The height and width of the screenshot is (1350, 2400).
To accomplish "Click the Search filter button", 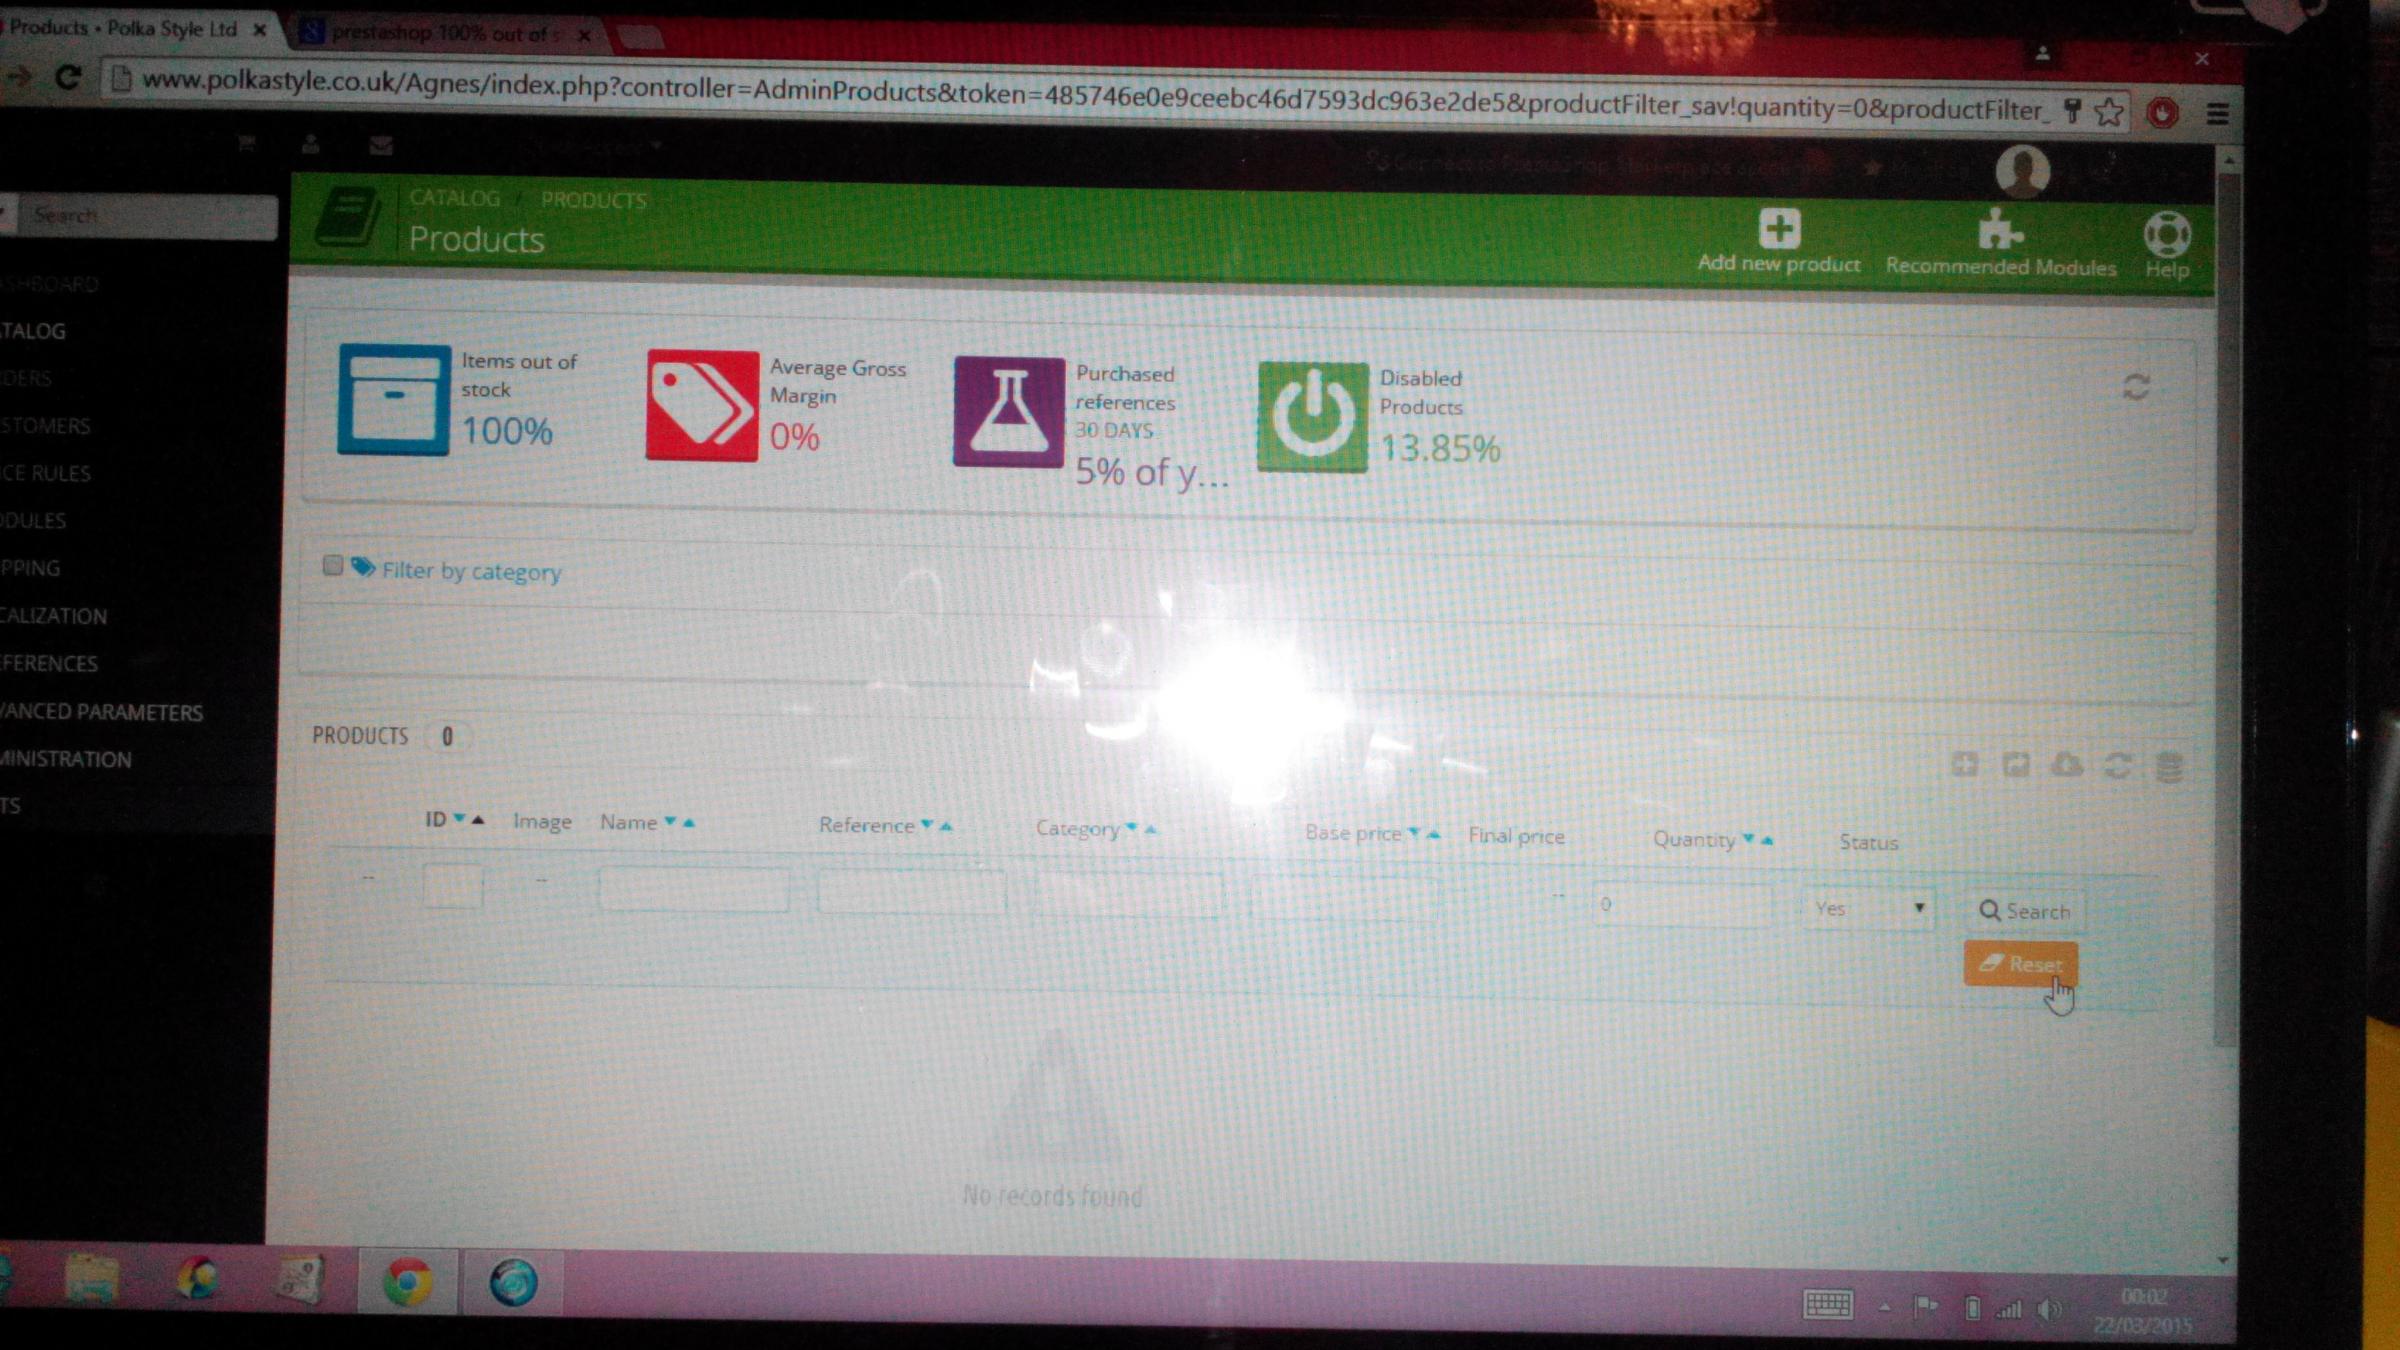I will coord(2024,911).
